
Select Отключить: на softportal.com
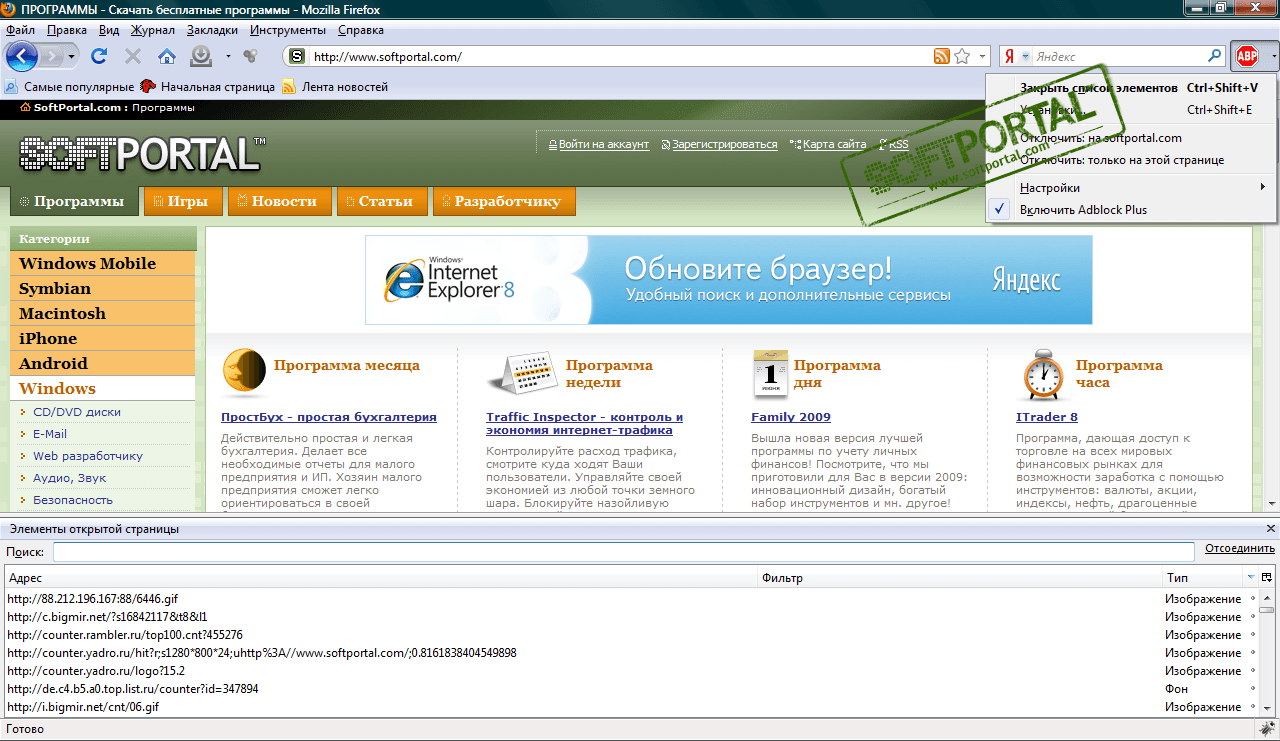click(x=1131, y=138)
